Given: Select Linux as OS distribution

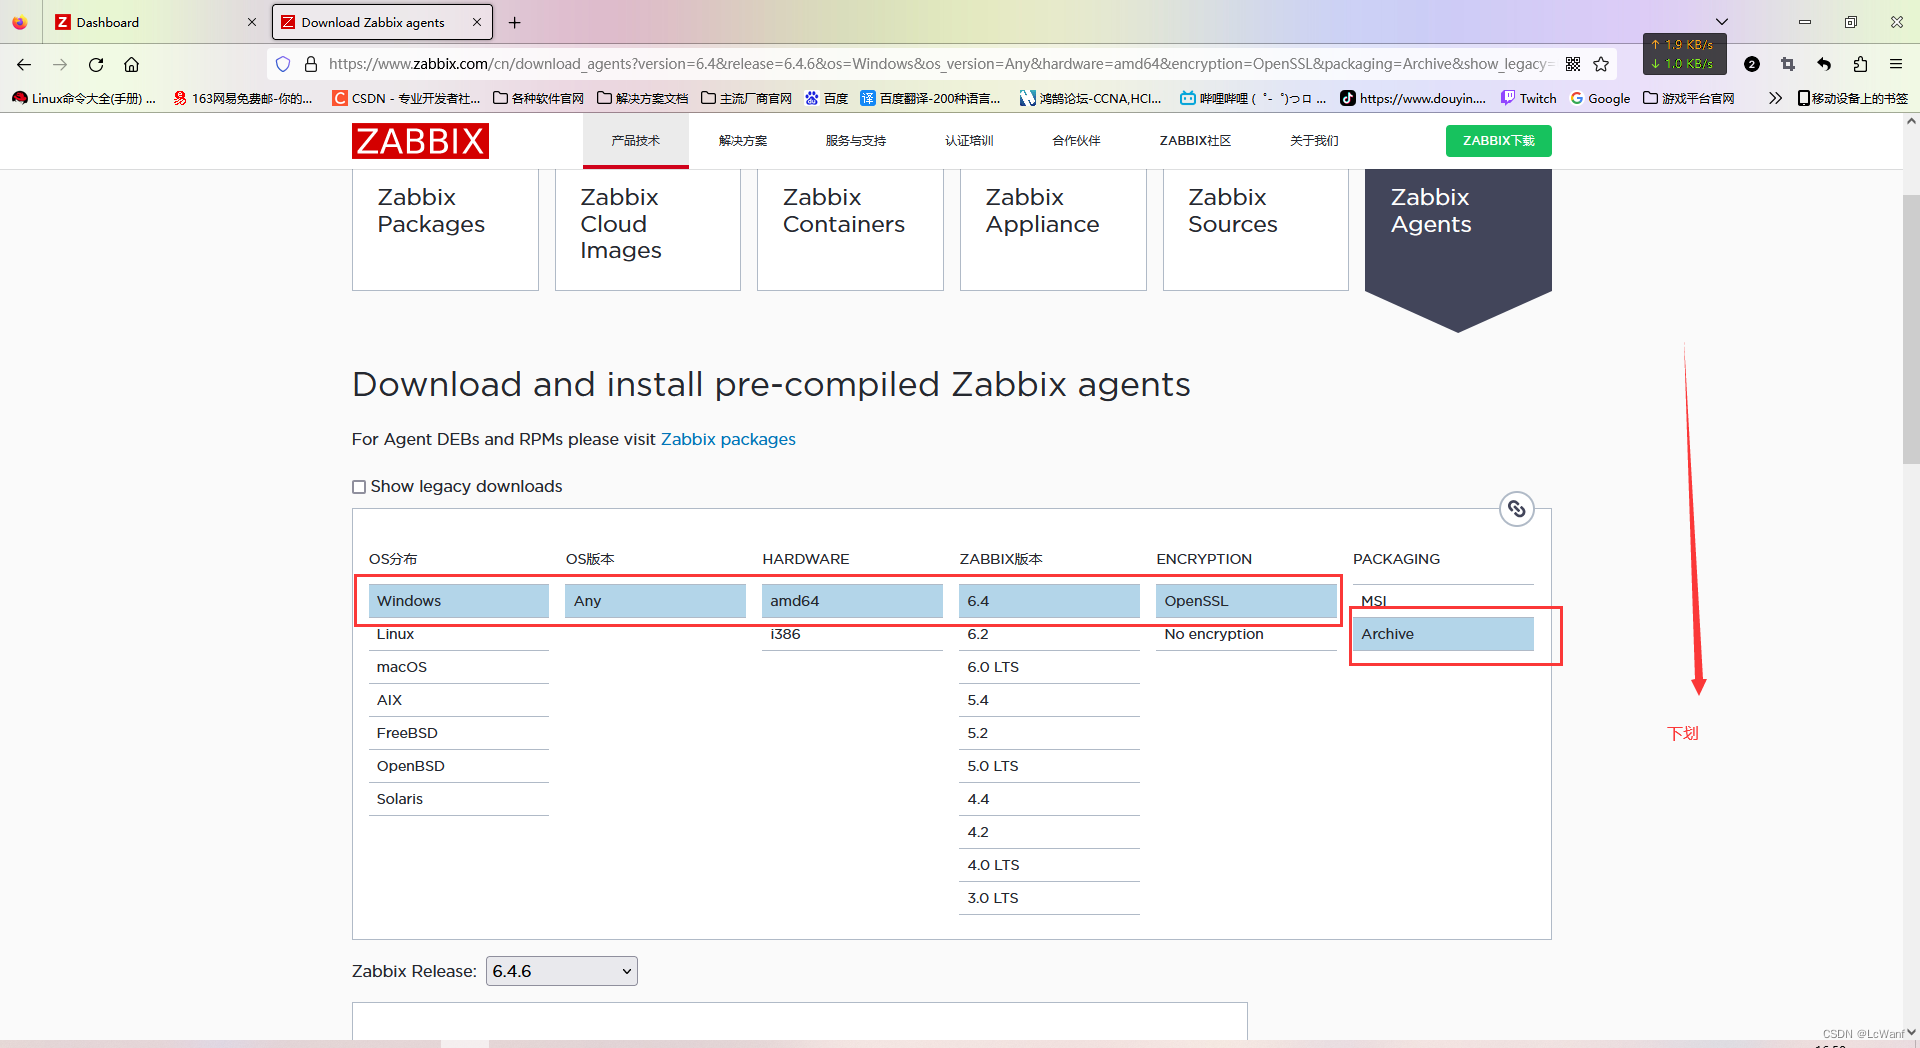Looking at the screenshot, I should 458,634.
